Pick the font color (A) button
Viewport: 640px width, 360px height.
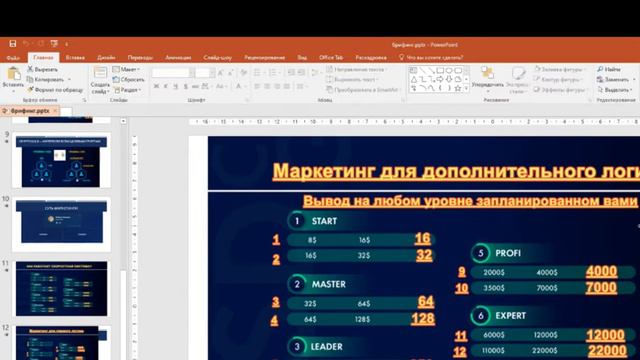click(x=238, y=86)
